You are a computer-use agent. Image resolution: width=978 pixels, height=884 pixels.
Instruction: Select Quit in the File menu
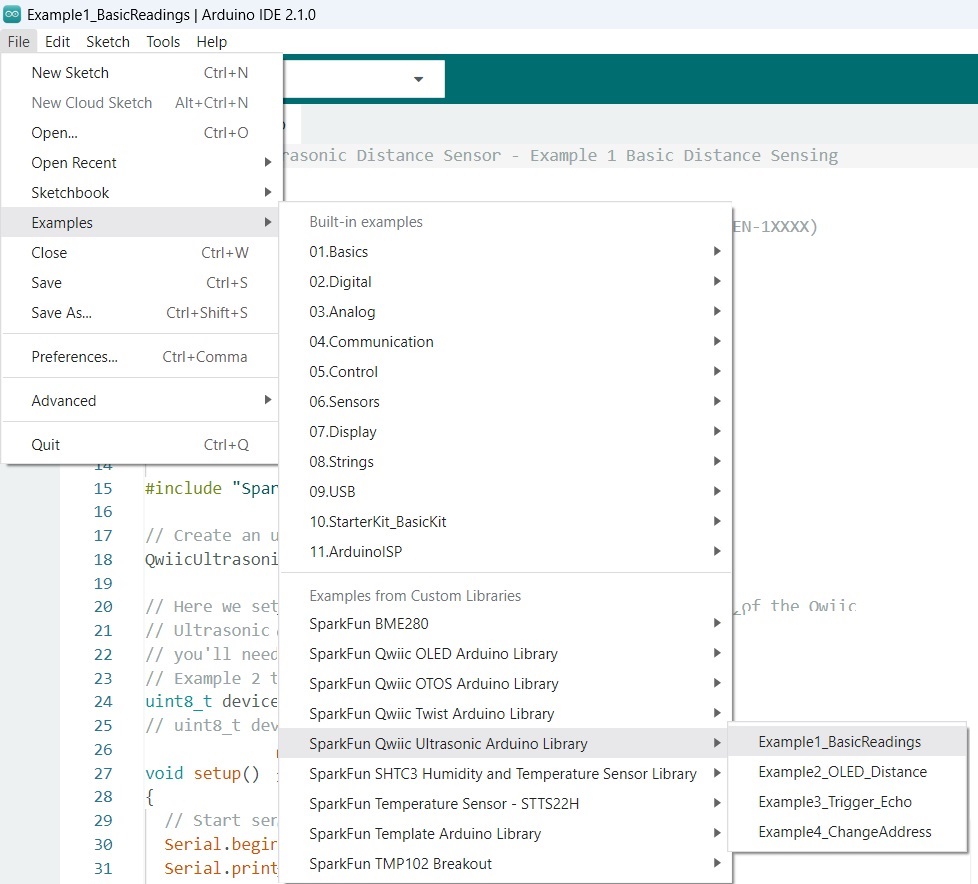tap(140, 445)
